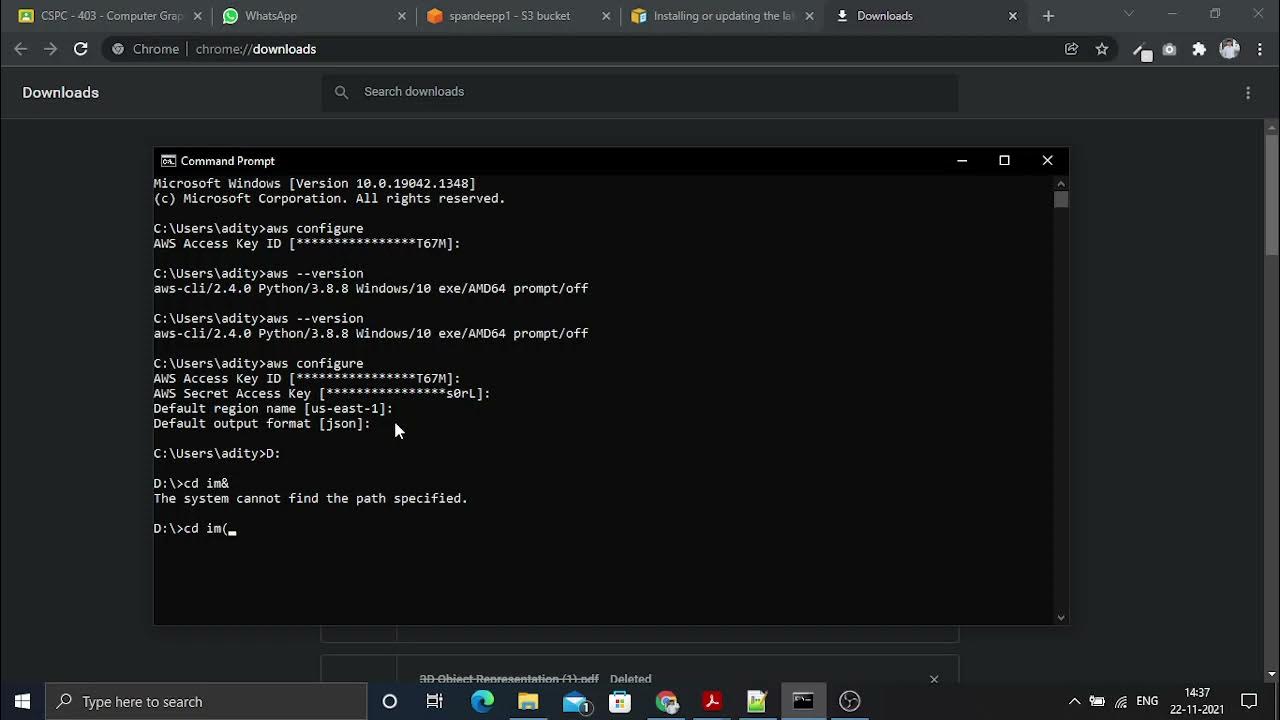The width and height of the screenshot is (1280, 720).
Task: Remove the deleted 3D Object Representation entry
Action: point(934,679)
